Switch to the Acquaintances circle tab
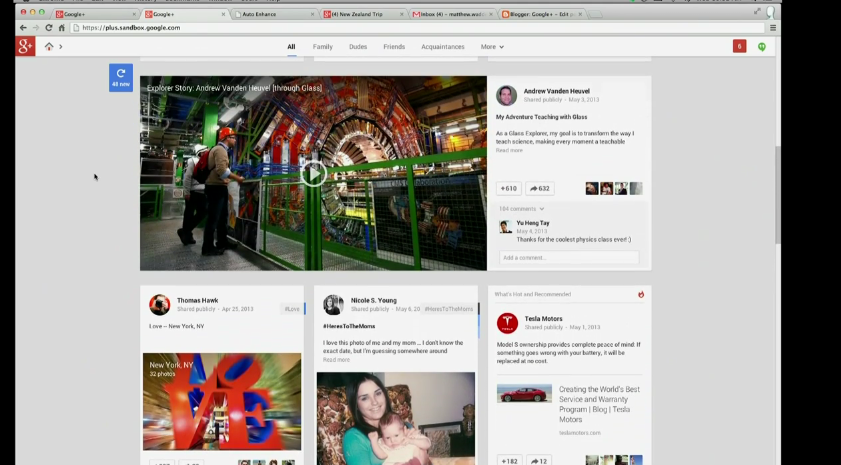 [442, 47]
